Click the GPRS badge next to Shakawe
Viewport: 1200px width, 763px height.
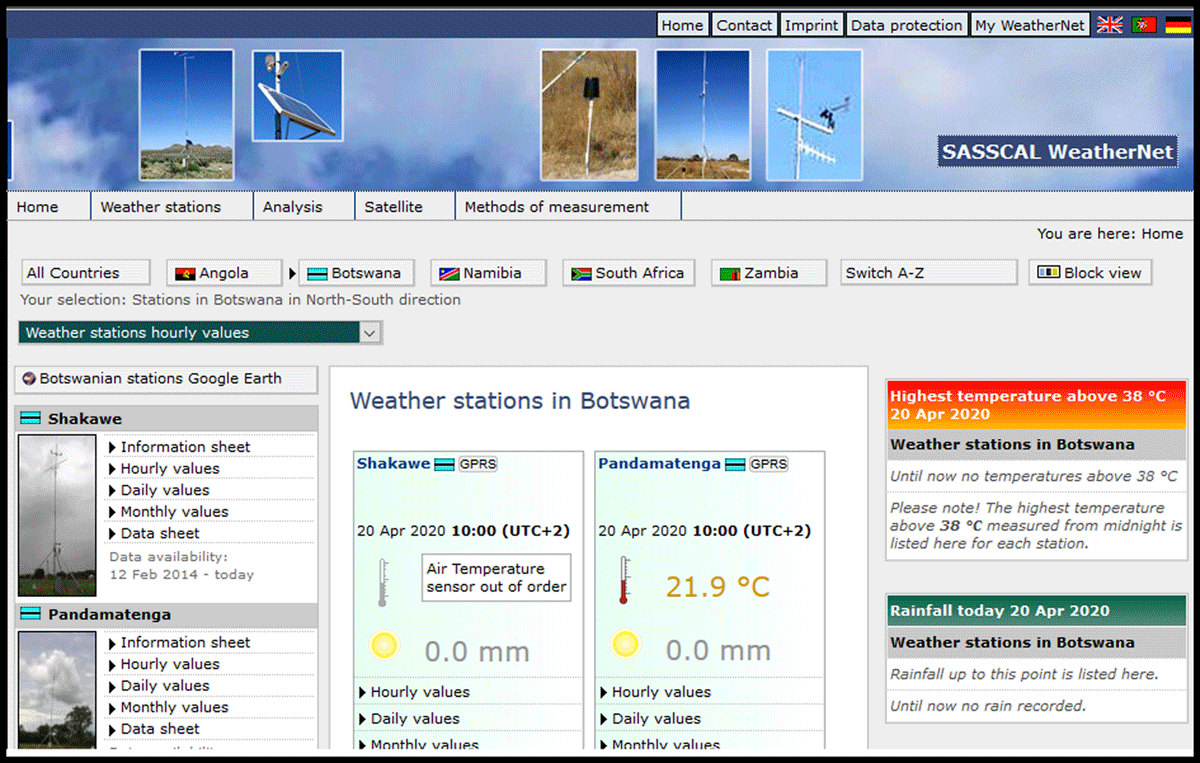click(478, 464)
